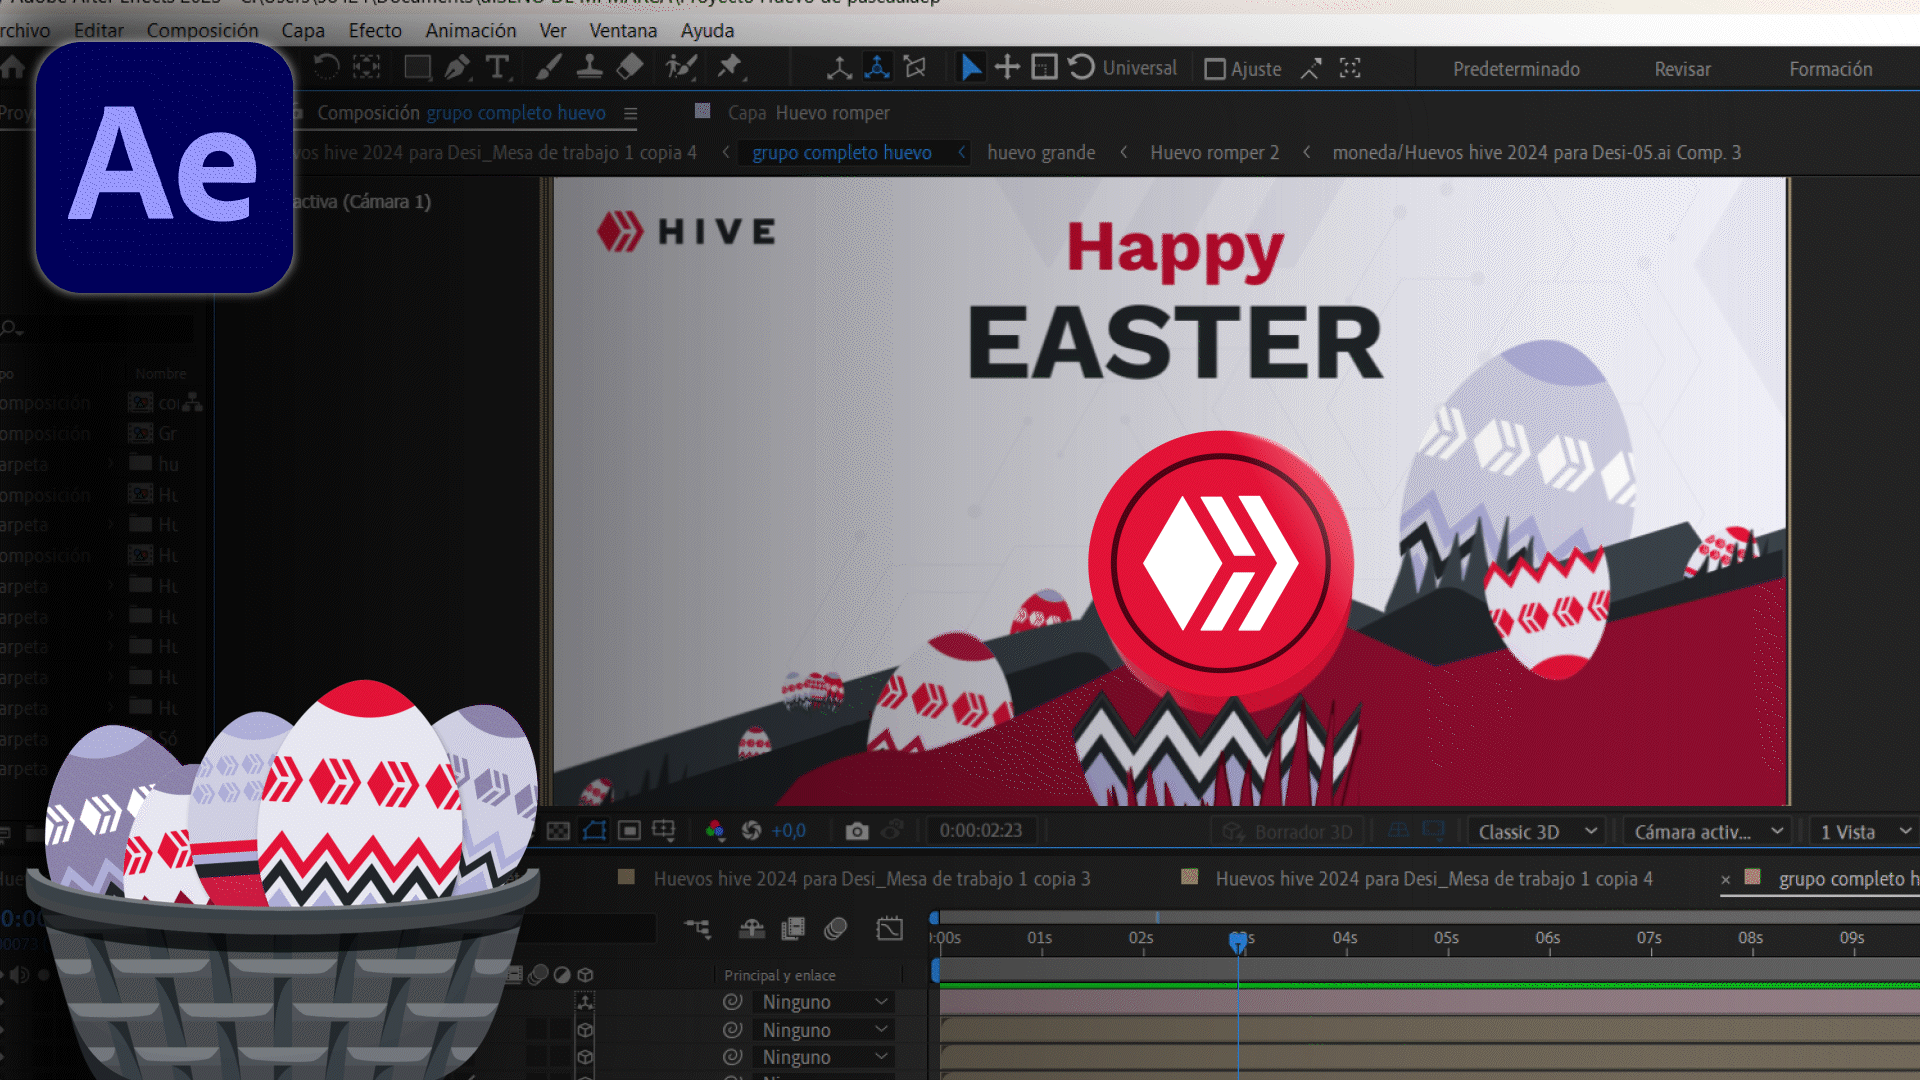
Task: Select the Brush tool
Action: pyautogui.click(x=548, y=68)
